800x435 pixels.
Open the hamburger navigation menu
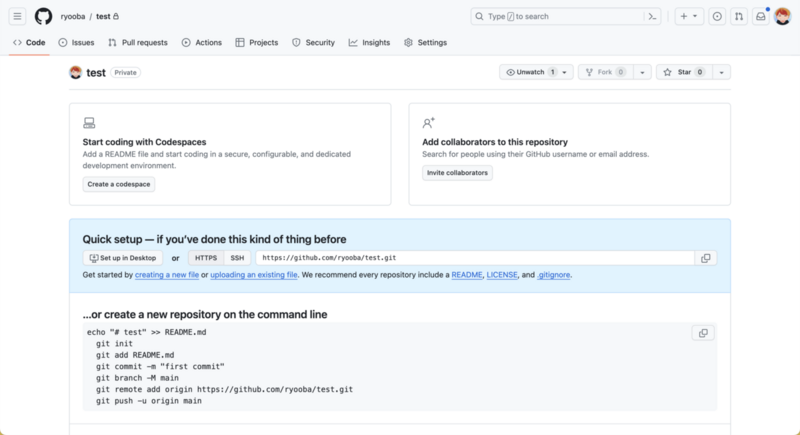(x=17, y=16)
